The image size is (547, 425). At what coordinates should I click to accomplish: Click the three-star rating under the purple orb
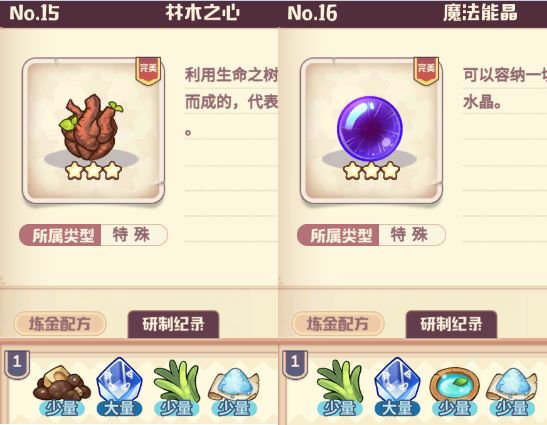[371, 171]
